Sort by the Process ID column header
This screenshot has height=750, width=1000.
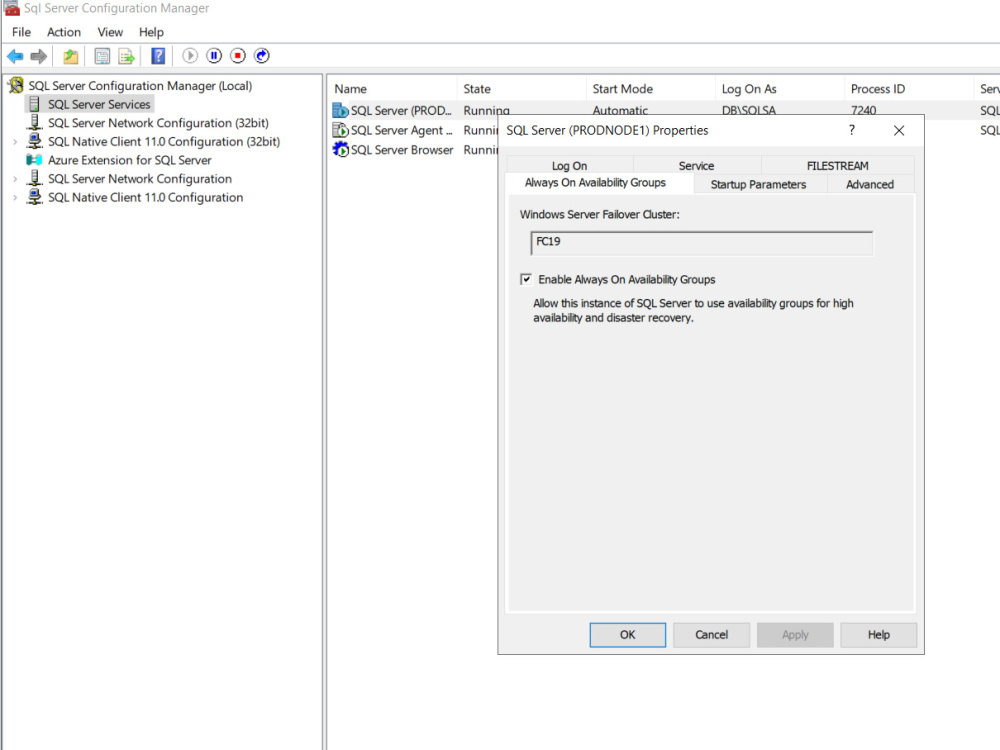click(x=909, y=89)
